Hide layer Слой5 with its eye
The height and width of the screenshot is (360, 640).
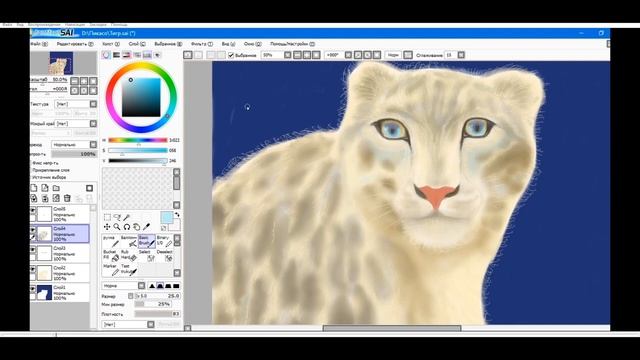point(33,211)
